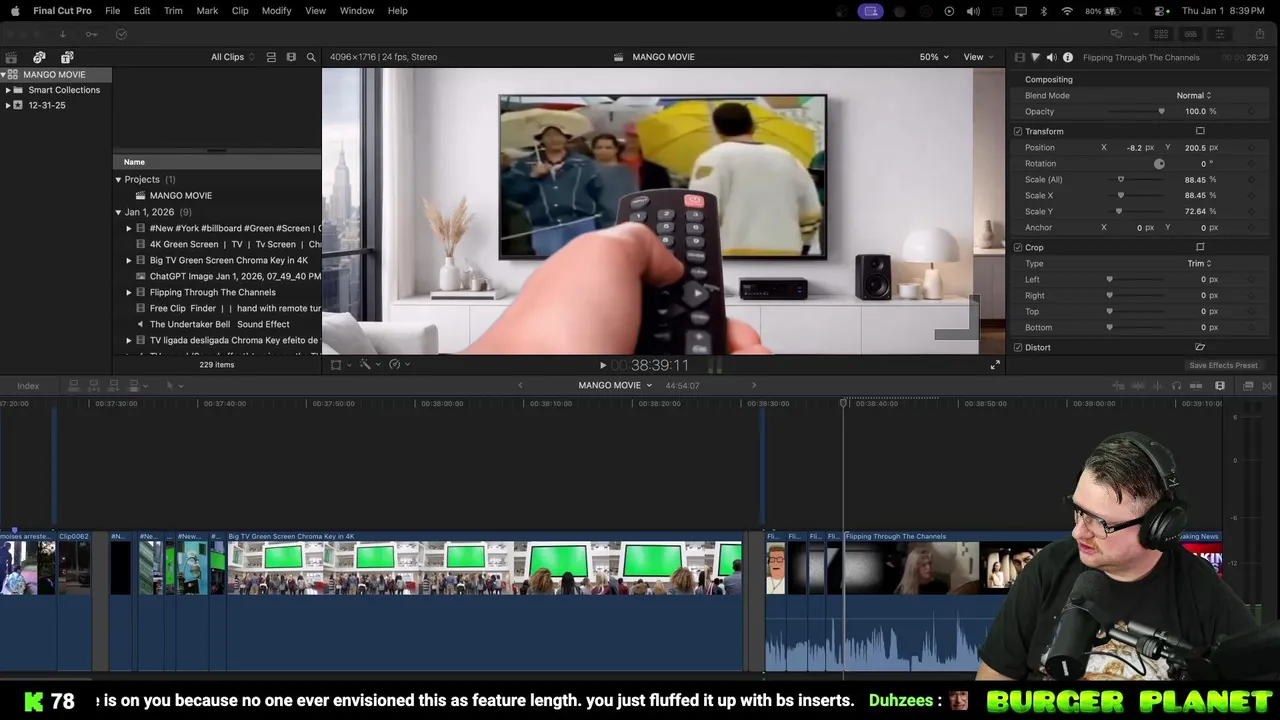Toggle timeline headphones audio skimming
The image size is (1280, 720).
coord(1176,386)
